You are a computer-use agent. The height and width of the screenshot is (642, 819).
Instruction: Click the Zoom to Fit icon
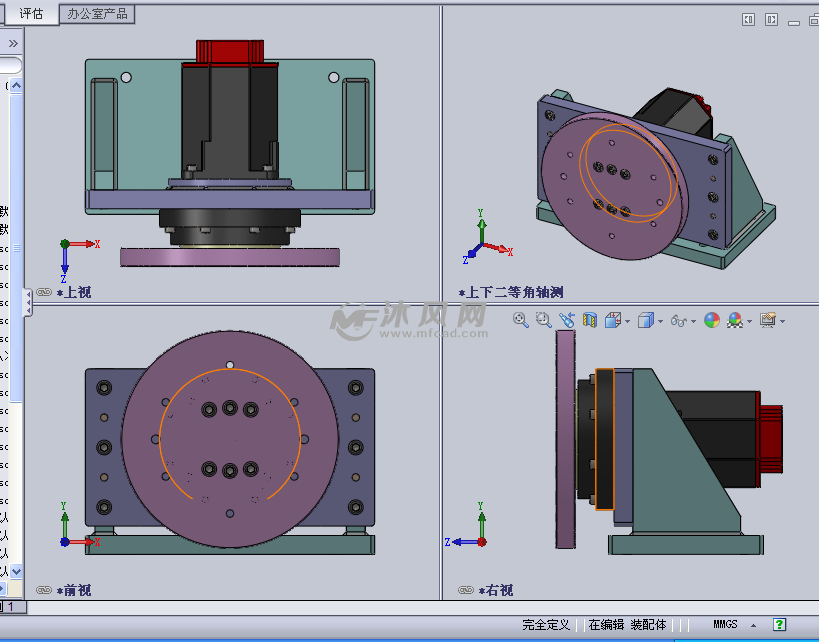[520, 320]
